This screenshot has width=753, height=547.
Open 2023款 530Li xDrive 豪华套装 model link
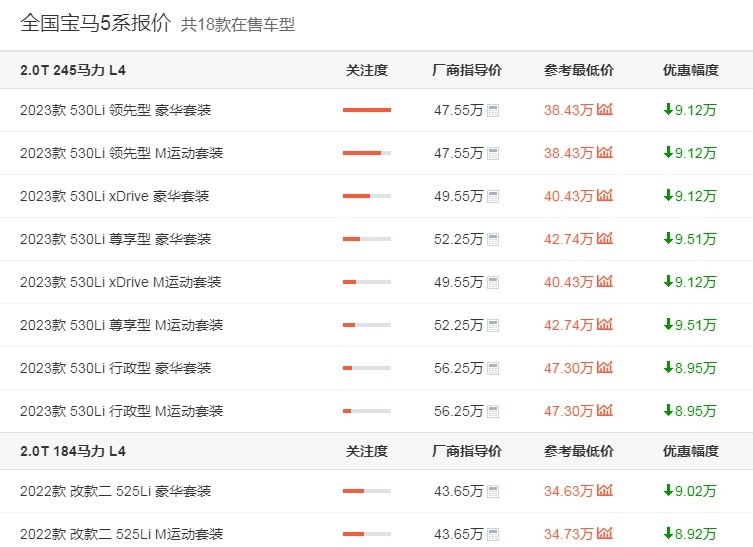coord(115,196)
